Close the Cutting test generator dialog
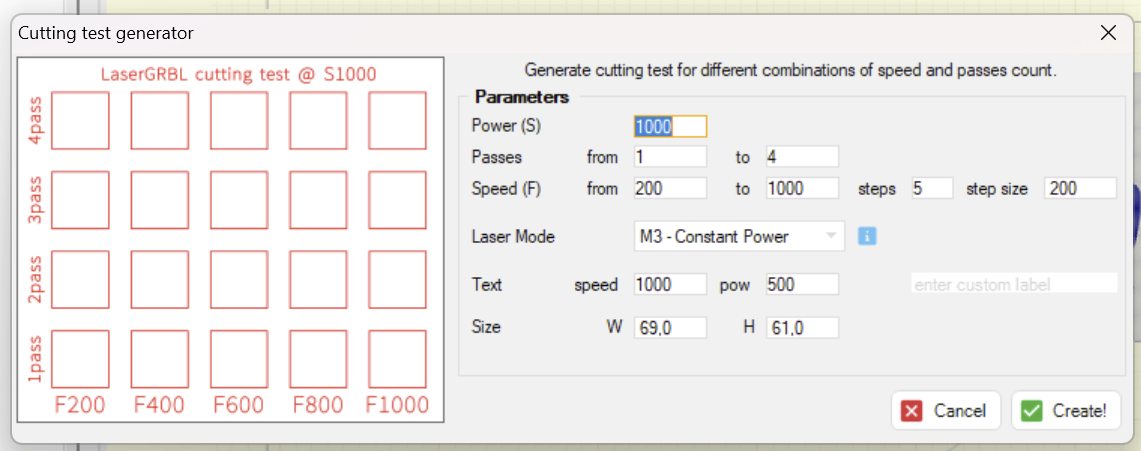Screen dimensions: 1141x451 click(x=1108, y=33)
